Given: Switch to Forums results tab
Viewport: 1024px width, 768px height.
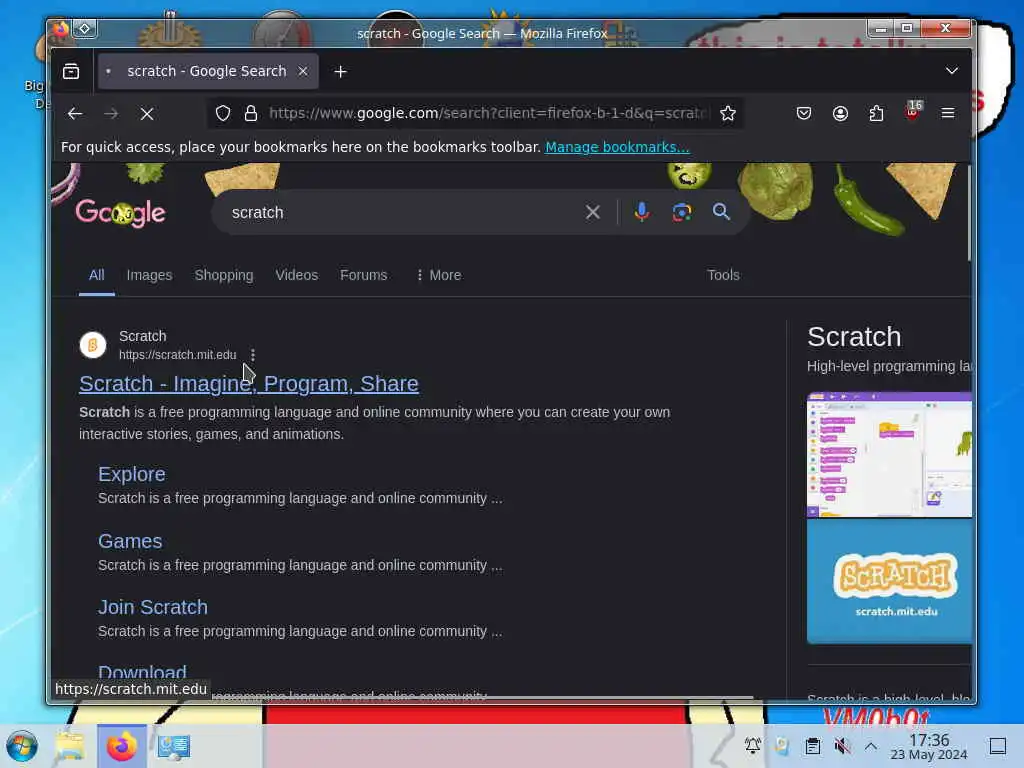Looking at the screenshot, I should coord(364,275).
